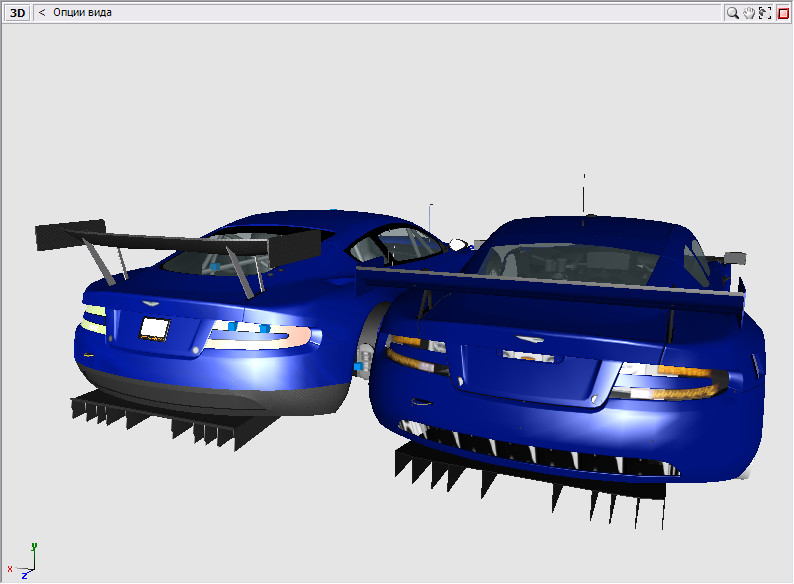Click the zoom extents frame icon
The width and height of the screenshot is (794, 584).
[765, 13]
